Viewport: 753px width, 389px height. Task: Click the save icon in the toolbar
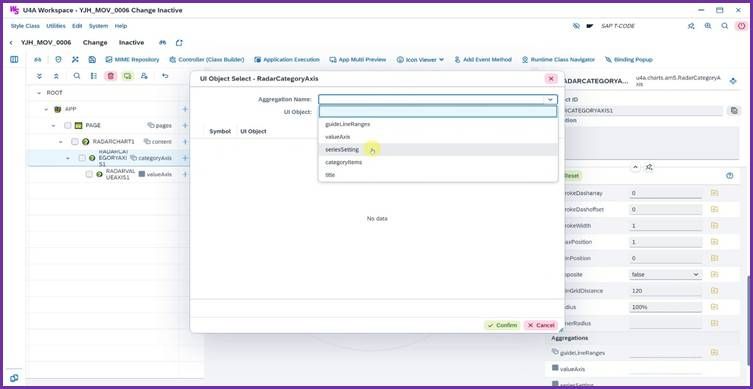(92, 60)
